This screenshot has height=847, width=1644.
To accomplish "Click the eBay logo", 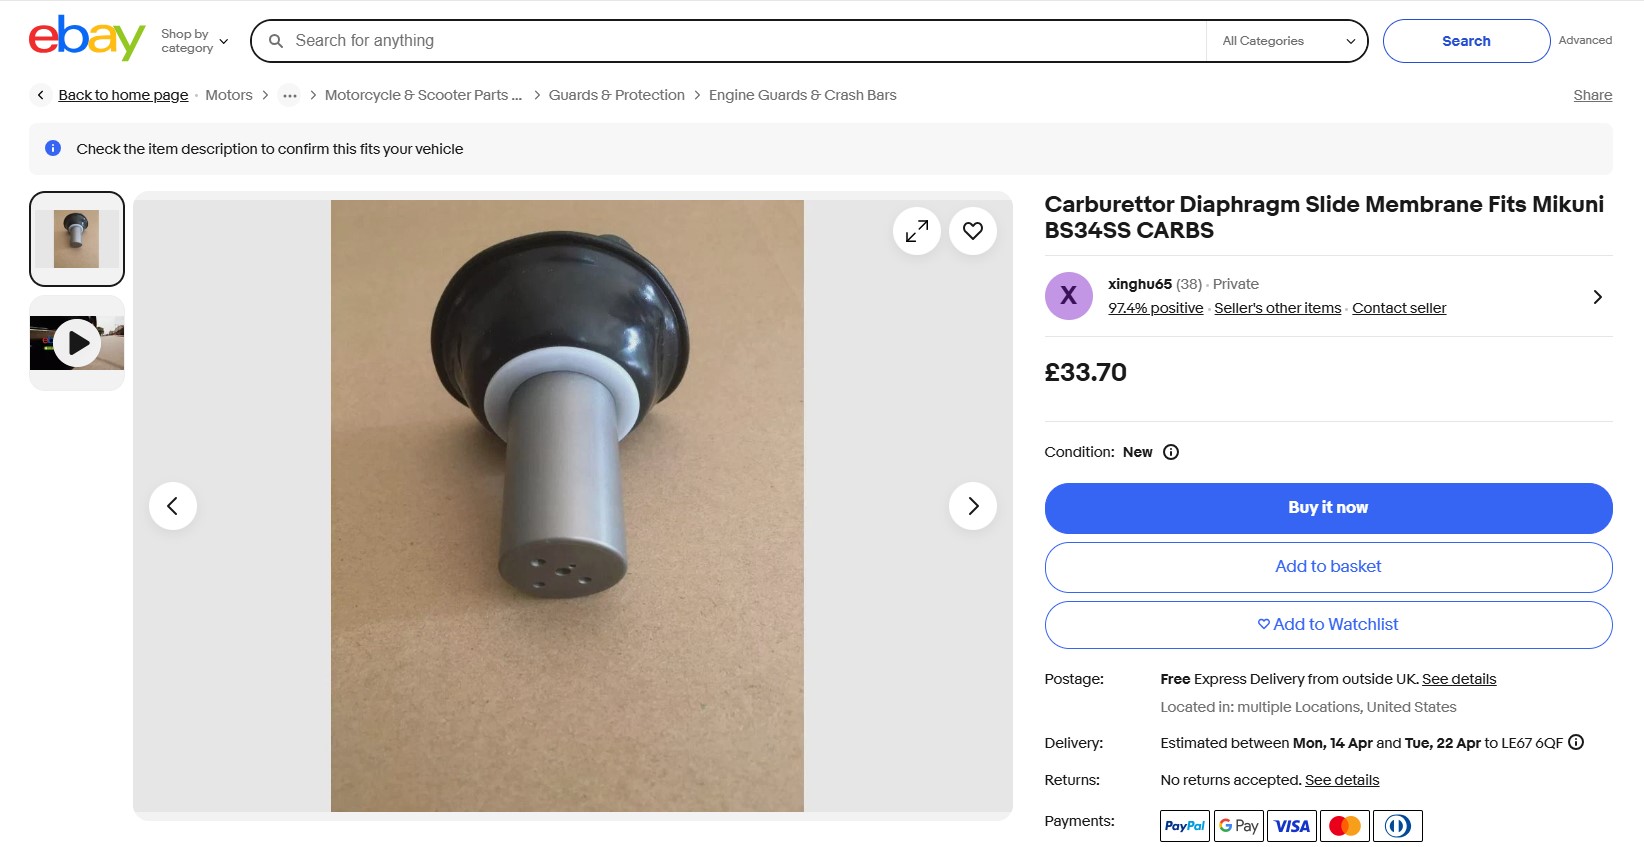I will [x=86, y=39].
